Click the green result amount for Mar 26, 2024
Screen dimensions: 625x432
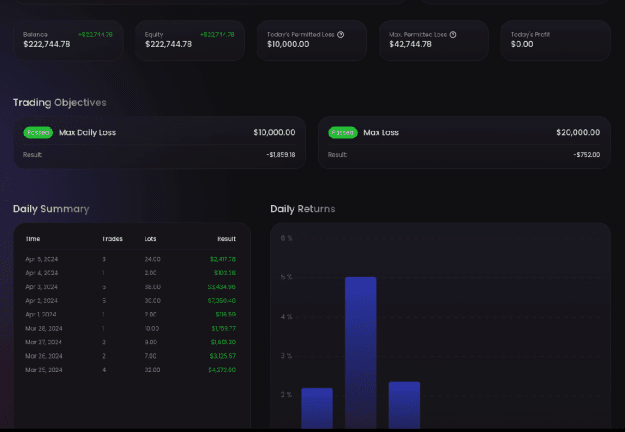[223, 356]
